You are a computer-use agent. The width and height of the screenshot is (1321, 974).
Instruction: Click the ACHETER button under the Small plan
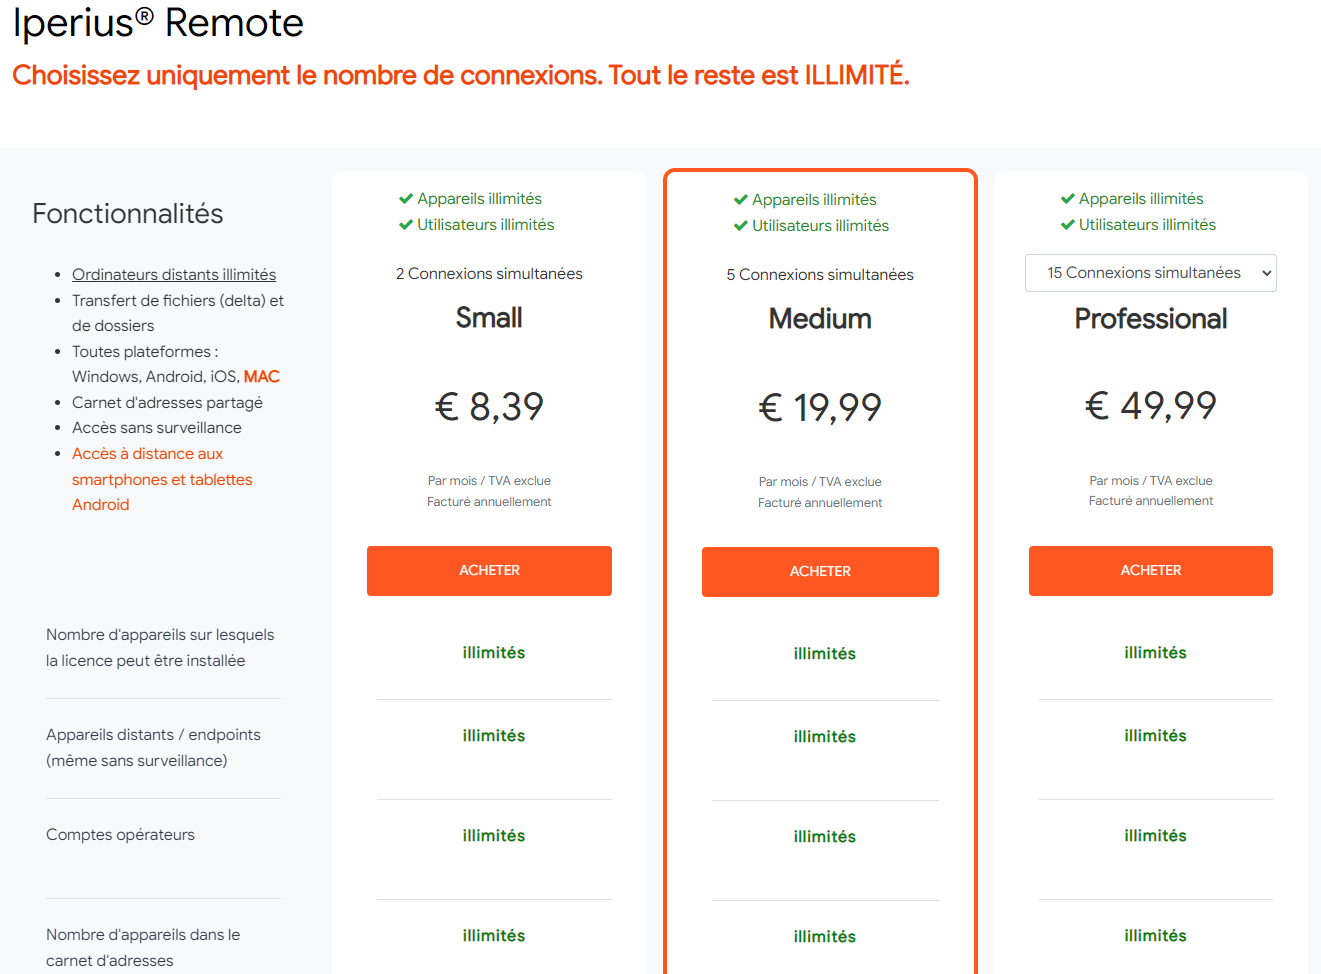pyautogui.click(x=489, y=571)
